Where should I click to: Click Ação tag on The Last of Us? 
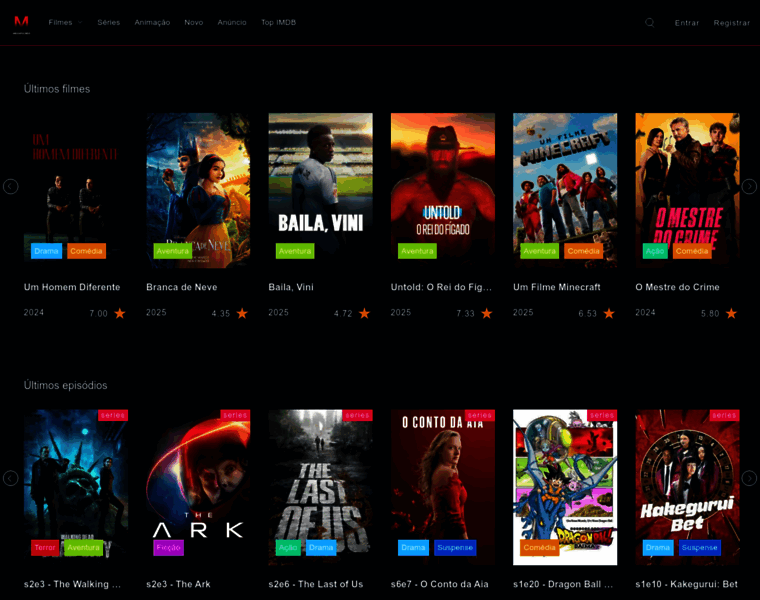pyautogui.click(x=288, y=548)
